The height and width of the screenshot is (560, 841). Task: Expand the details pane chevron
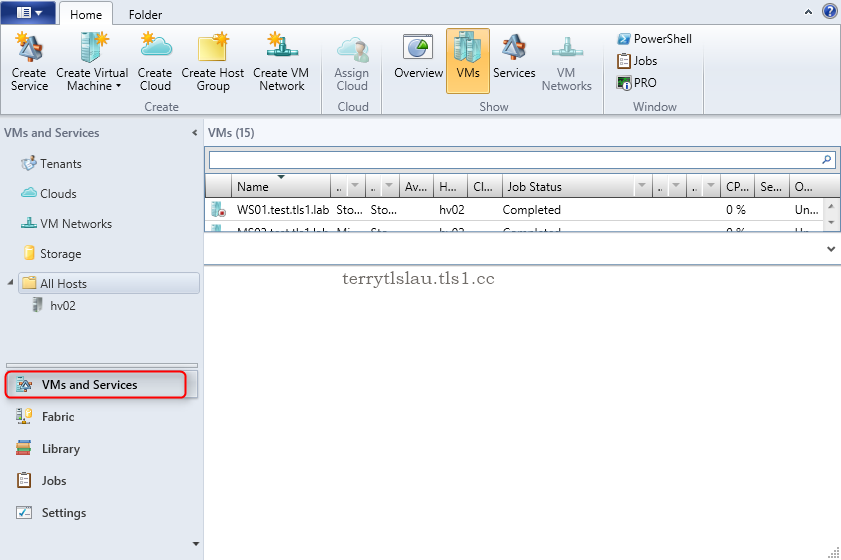pos(831,249)
